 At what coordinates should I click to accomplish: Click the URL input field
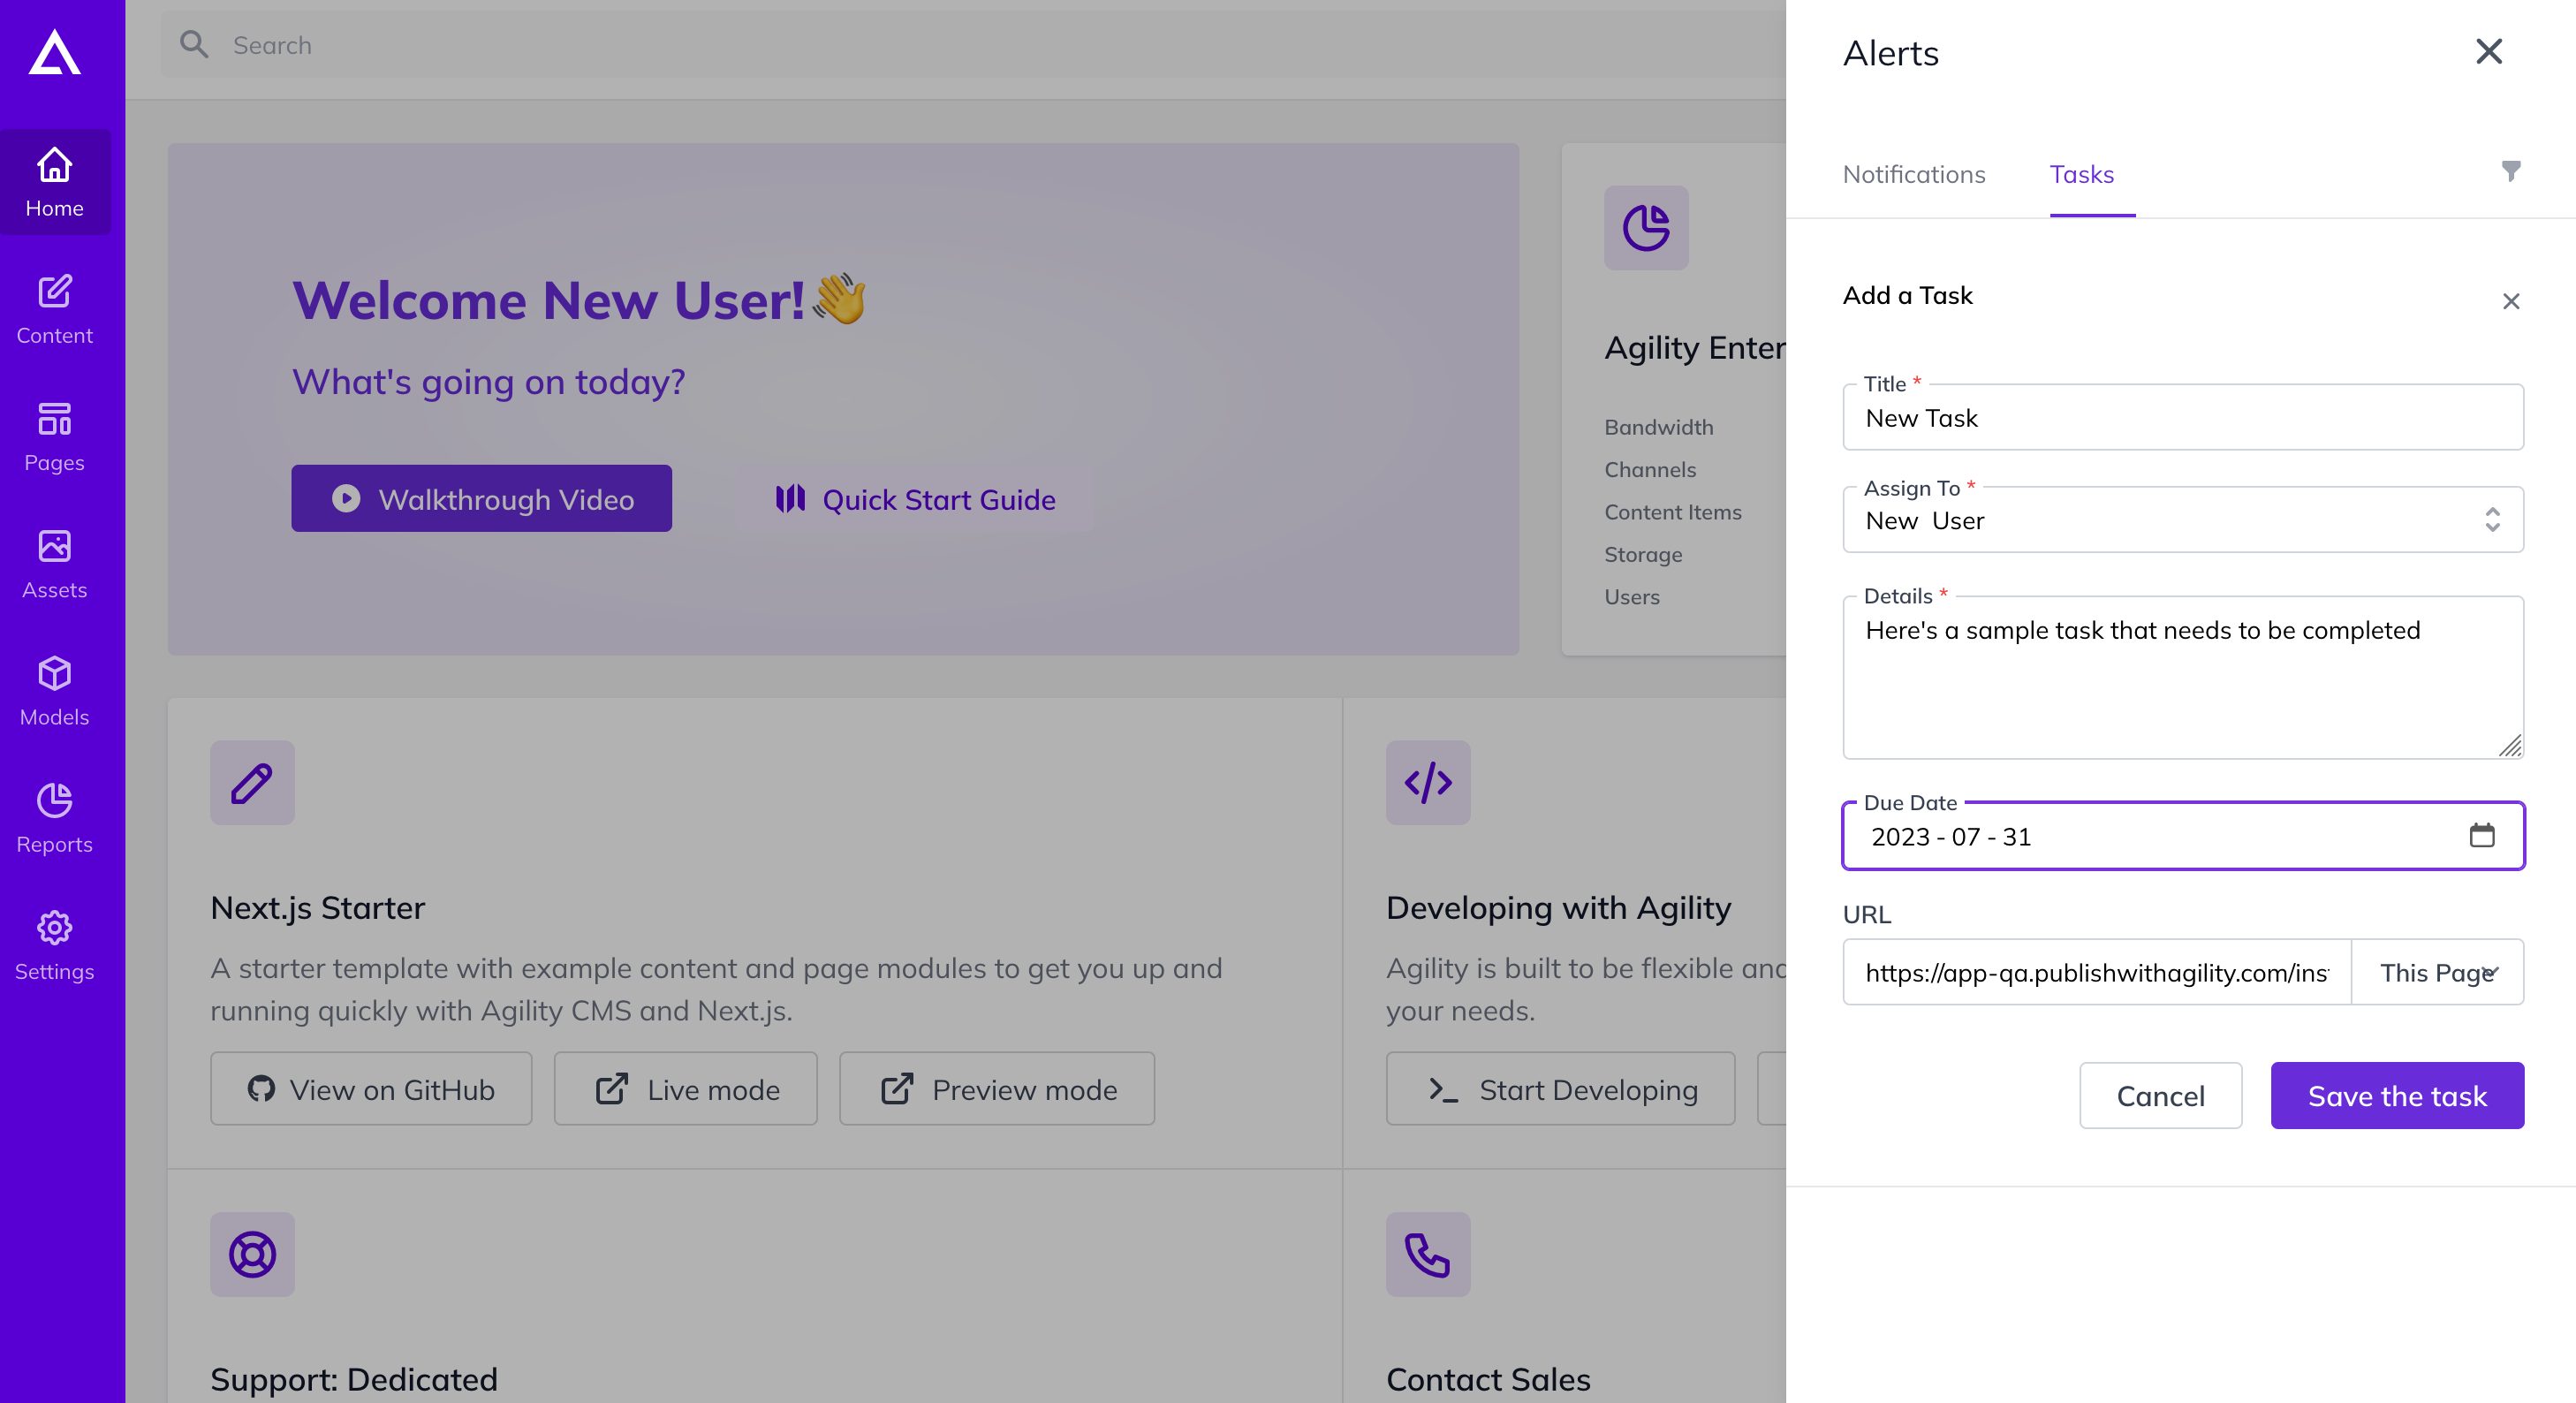[x=2097, y=972]
